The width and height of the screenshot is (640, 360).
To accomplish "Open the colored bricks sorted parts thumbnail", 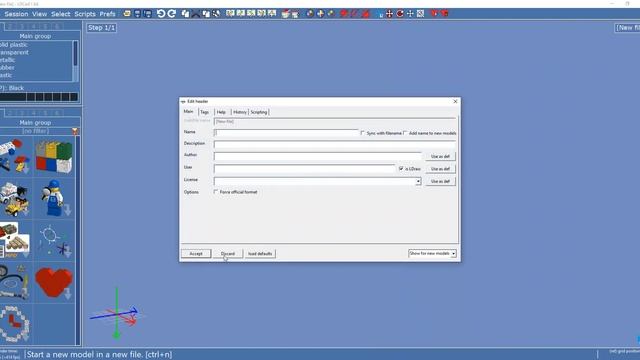I will pyautogui.click(x=54, y=156).
